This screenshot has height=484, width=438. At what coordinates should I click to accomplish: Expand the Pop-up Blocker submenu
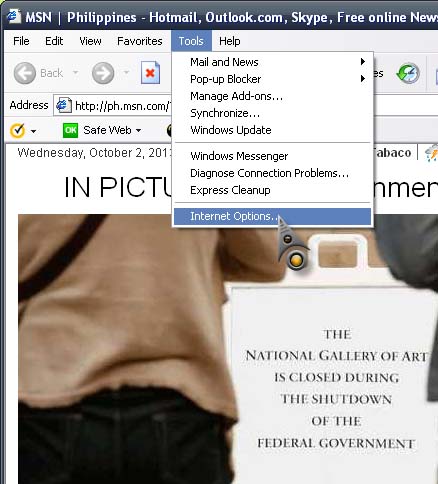[272, 79]
